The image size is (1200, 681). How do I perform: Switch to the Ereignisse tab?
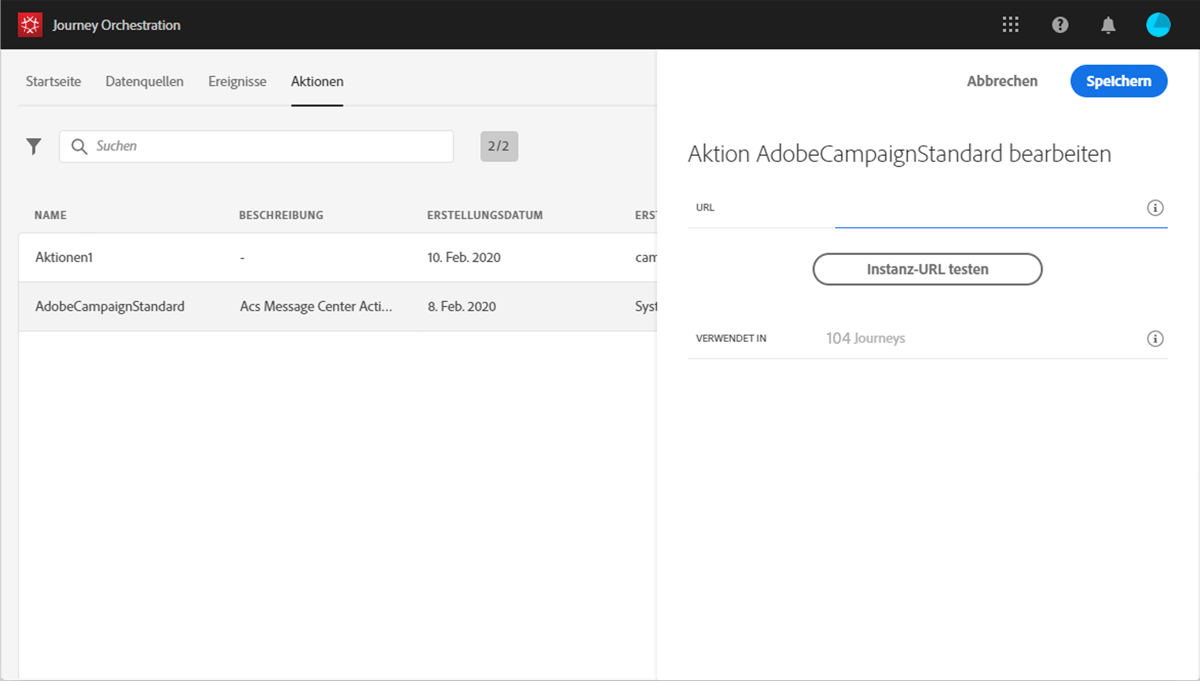click(237, 81)
